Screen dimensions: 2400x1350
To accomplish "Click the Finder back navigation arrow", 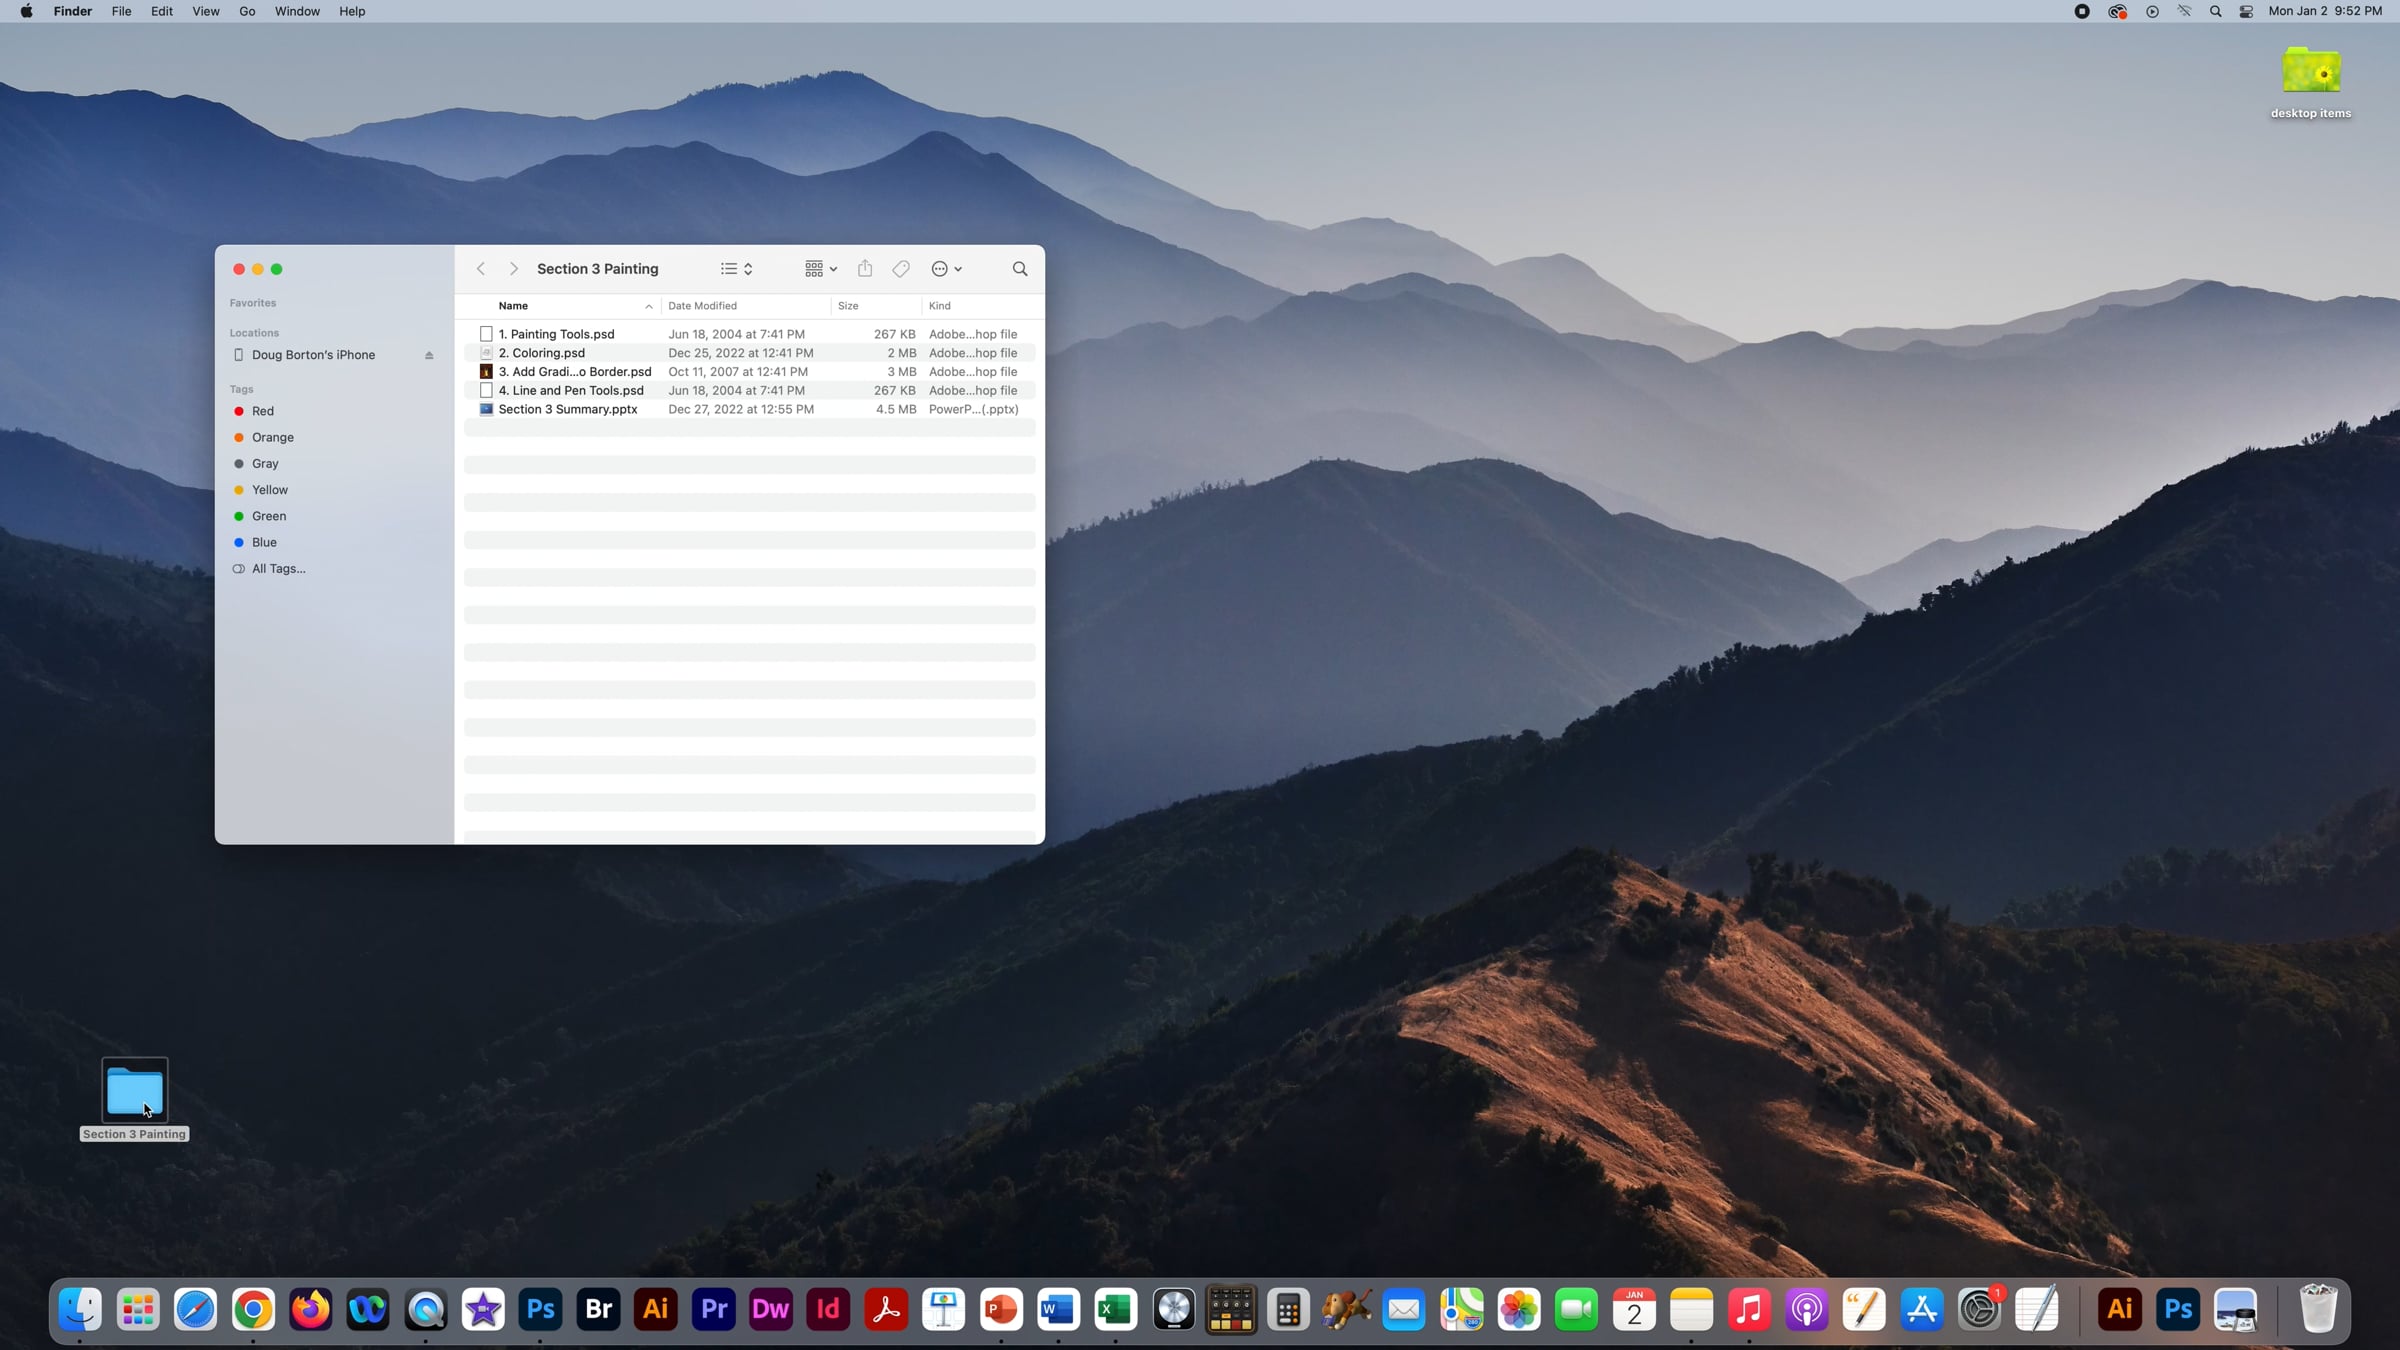I will [481, 269].
